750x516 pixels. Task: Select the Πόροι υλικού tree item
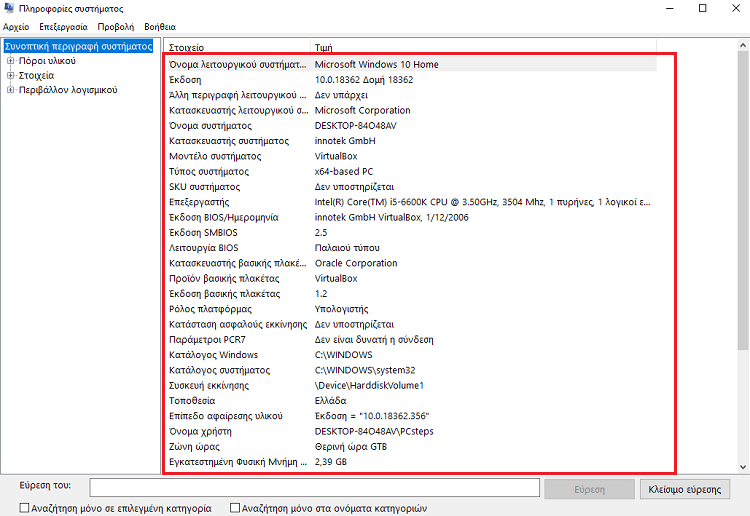[47, 61]
